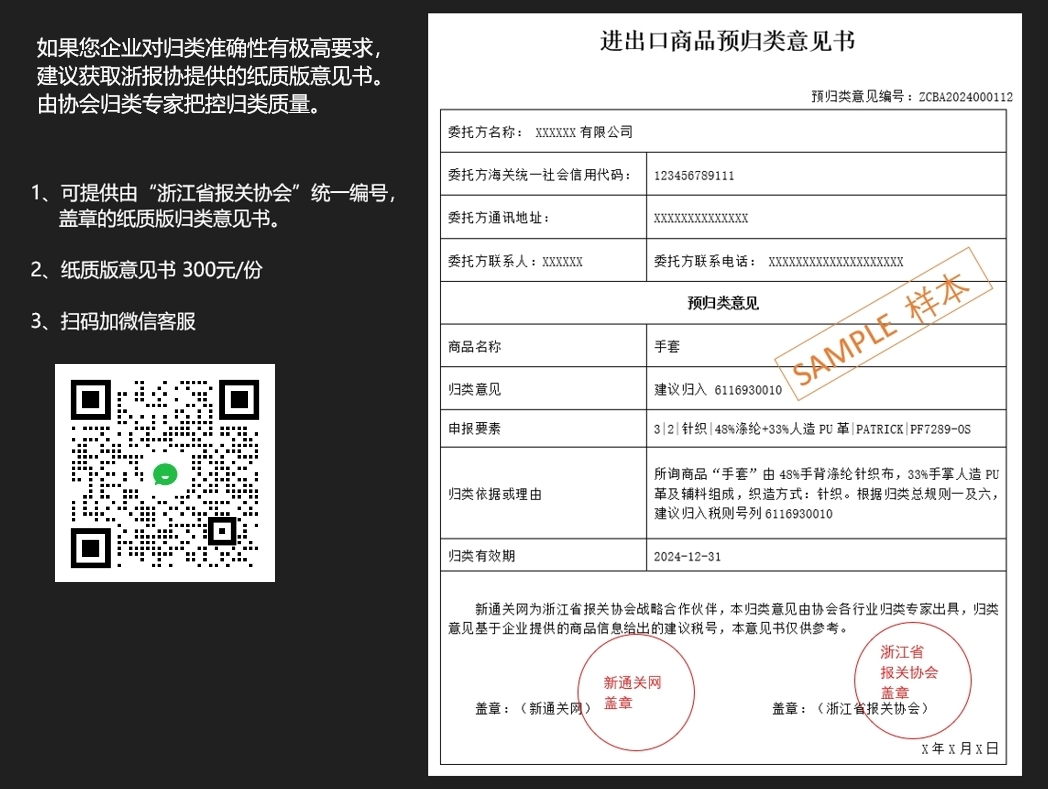Click the date line X 年 X 月 X 日
This screenshot has width=1048, height=789.
(x=960, y=749)
